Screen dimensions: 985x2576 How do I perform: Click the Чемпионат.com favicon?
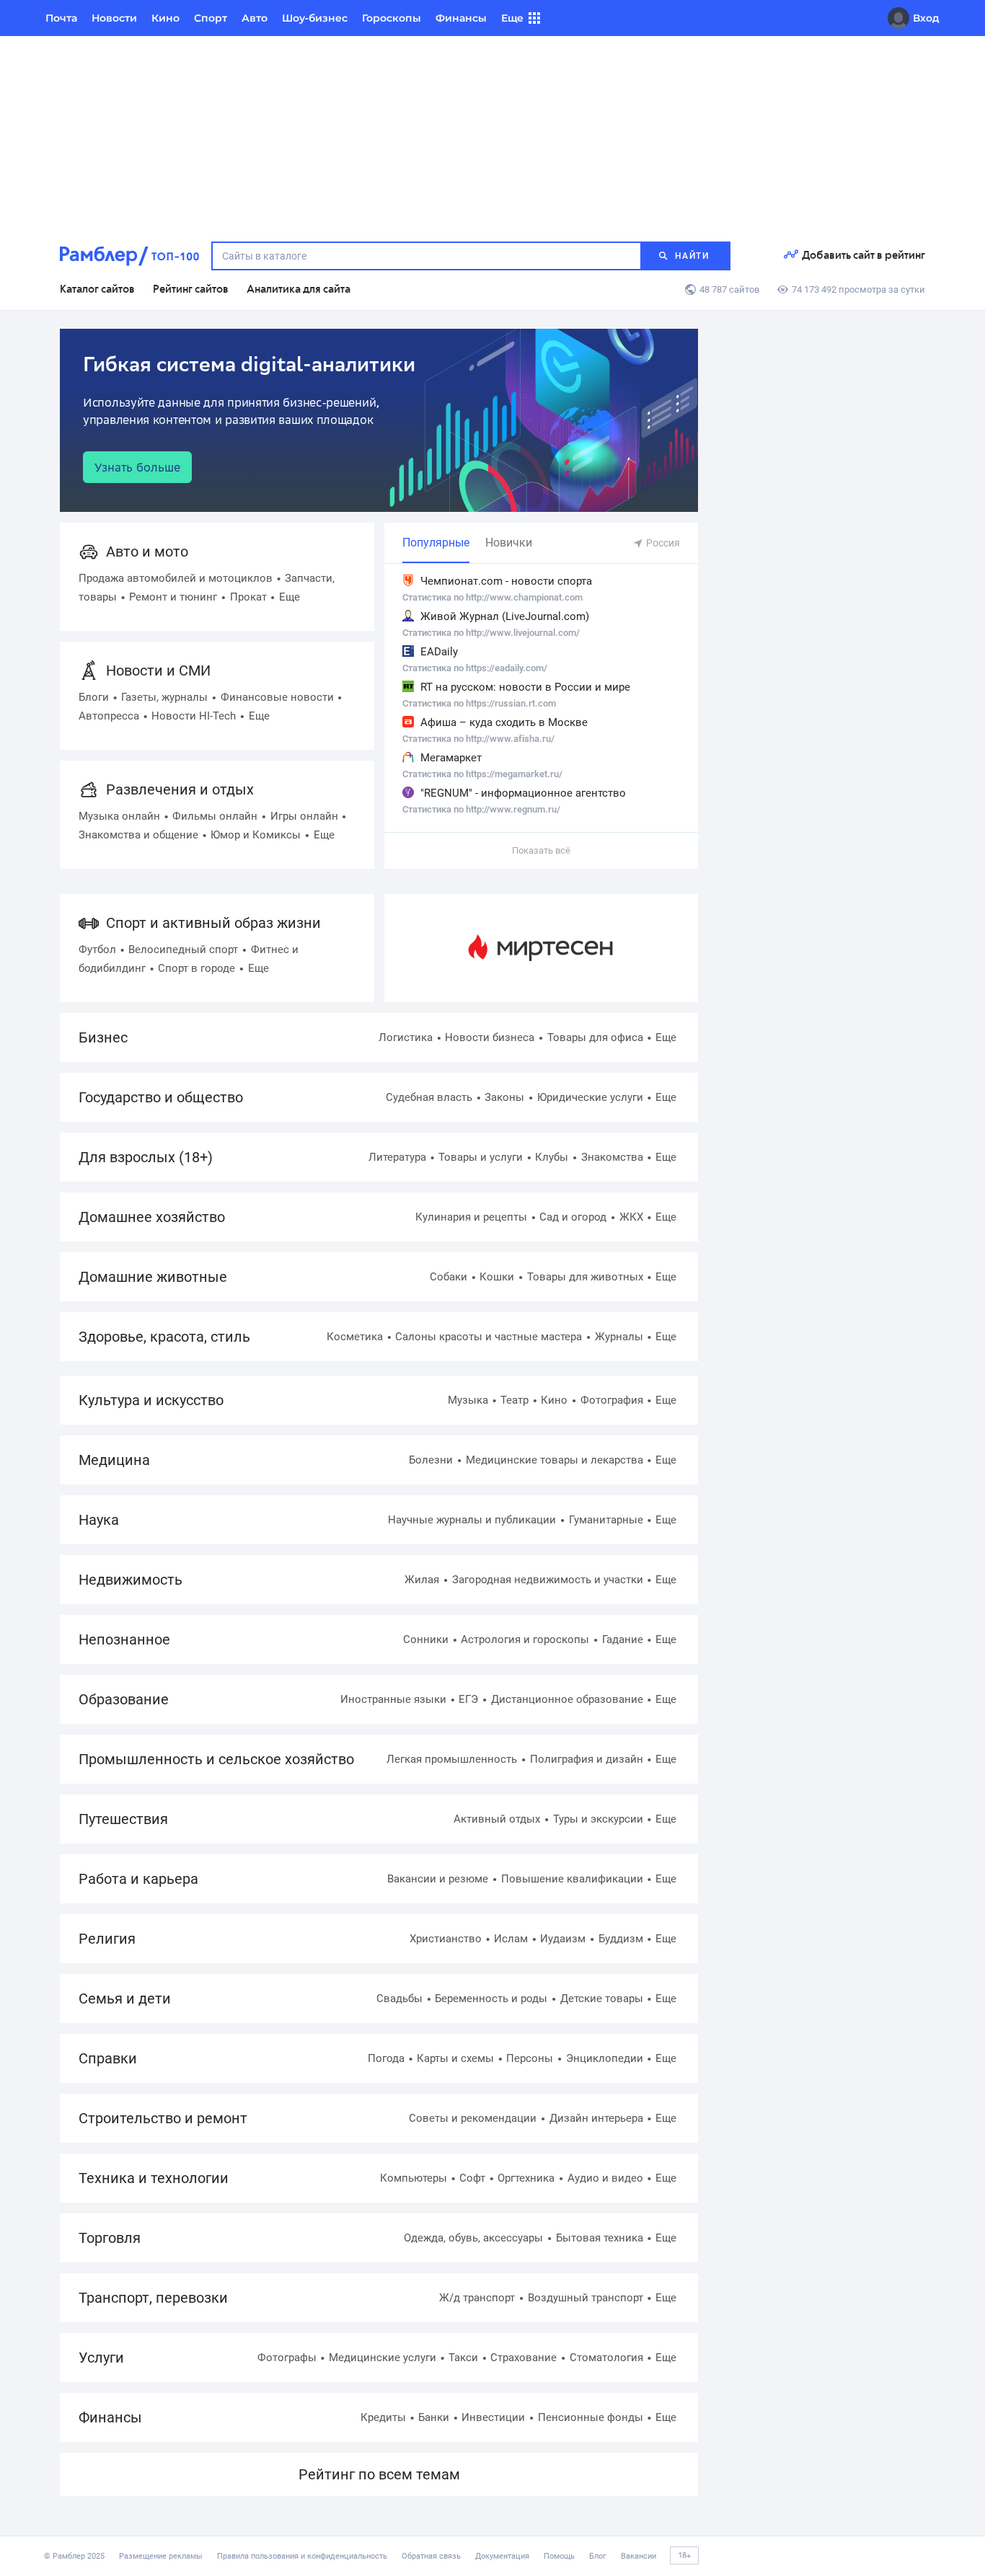[x=408, y=580]
